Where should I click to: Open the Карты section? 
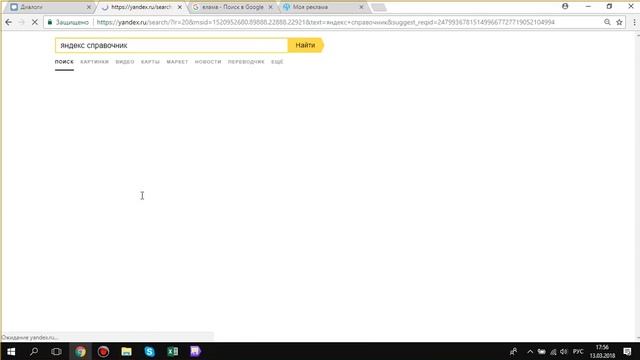click(150, 62)
